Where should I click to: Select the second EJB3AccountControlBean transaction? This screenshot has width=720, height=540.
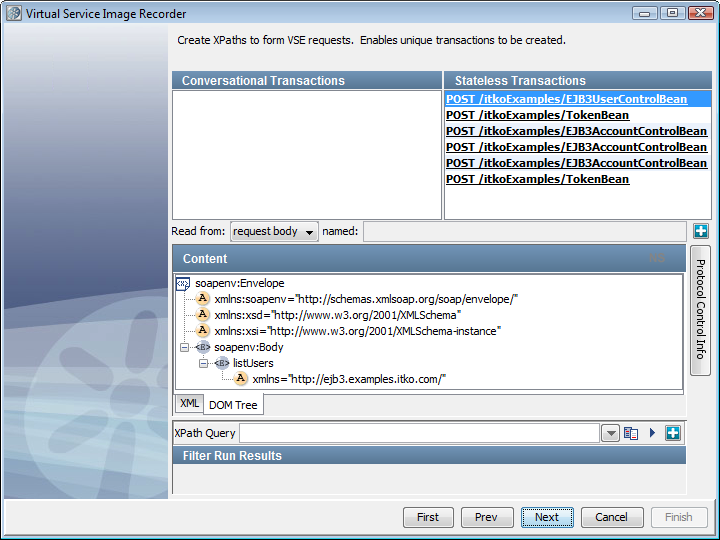point(578,147)
